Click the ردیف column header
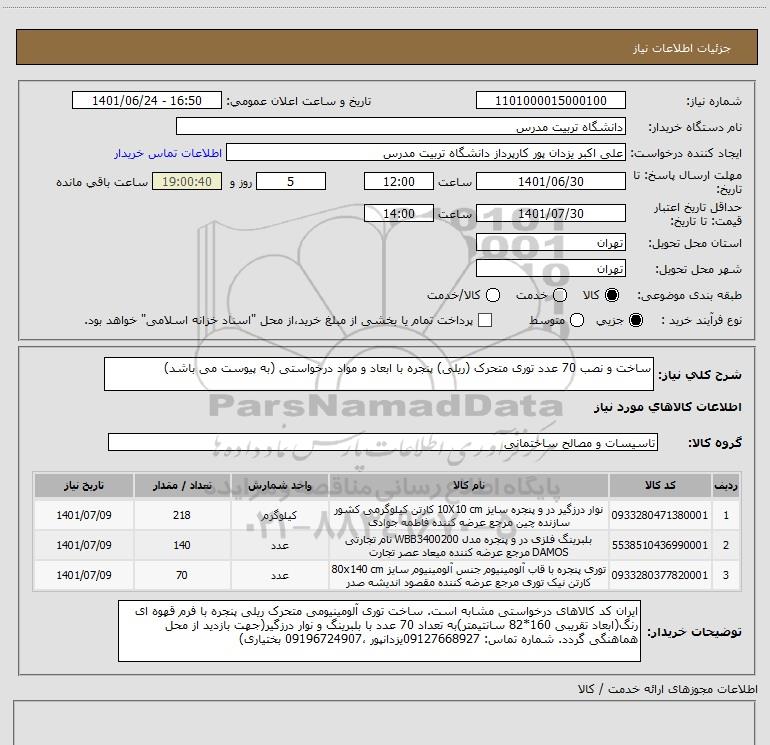Screen dimensions: 770x745 coord(726,486)
